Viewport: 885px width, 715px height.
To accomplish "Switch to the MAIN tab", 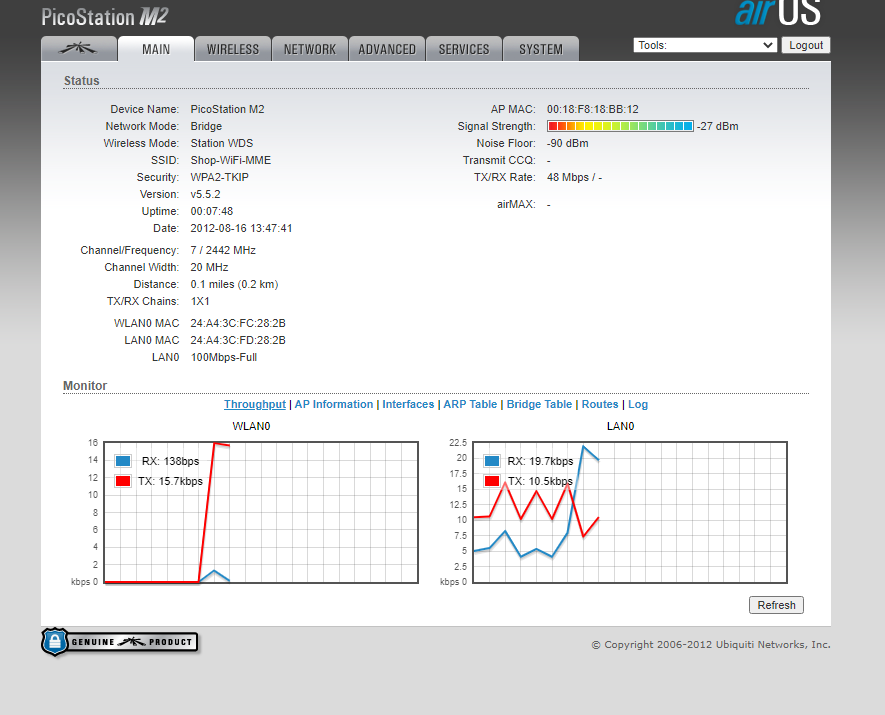I will coord(156,49).
